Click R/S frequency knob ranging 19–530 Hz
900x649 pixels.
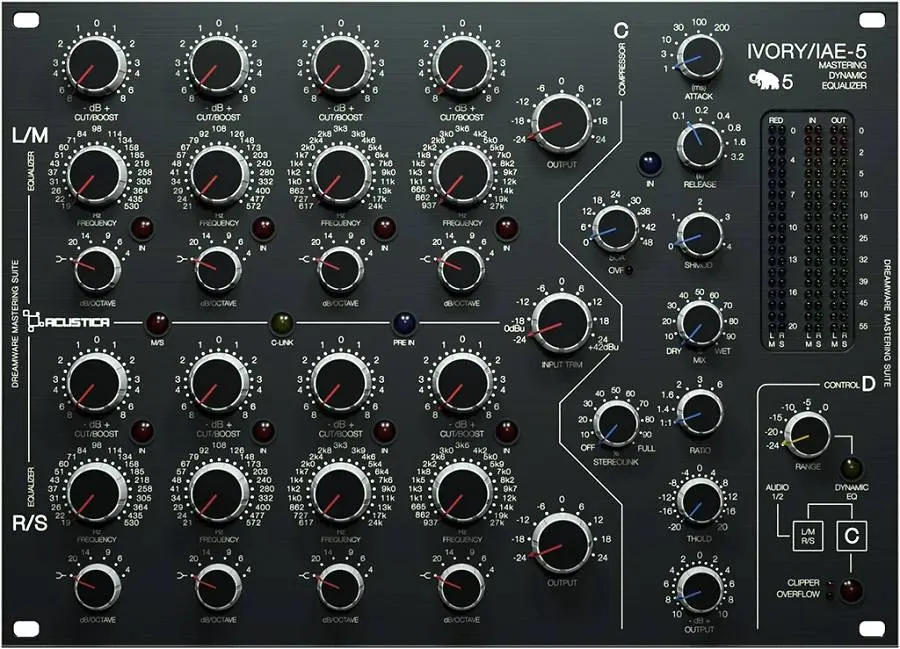tap(96, 492)
